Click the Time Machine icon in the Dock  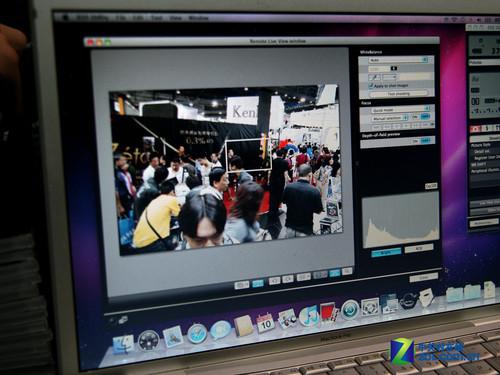(x=350, y=309)
